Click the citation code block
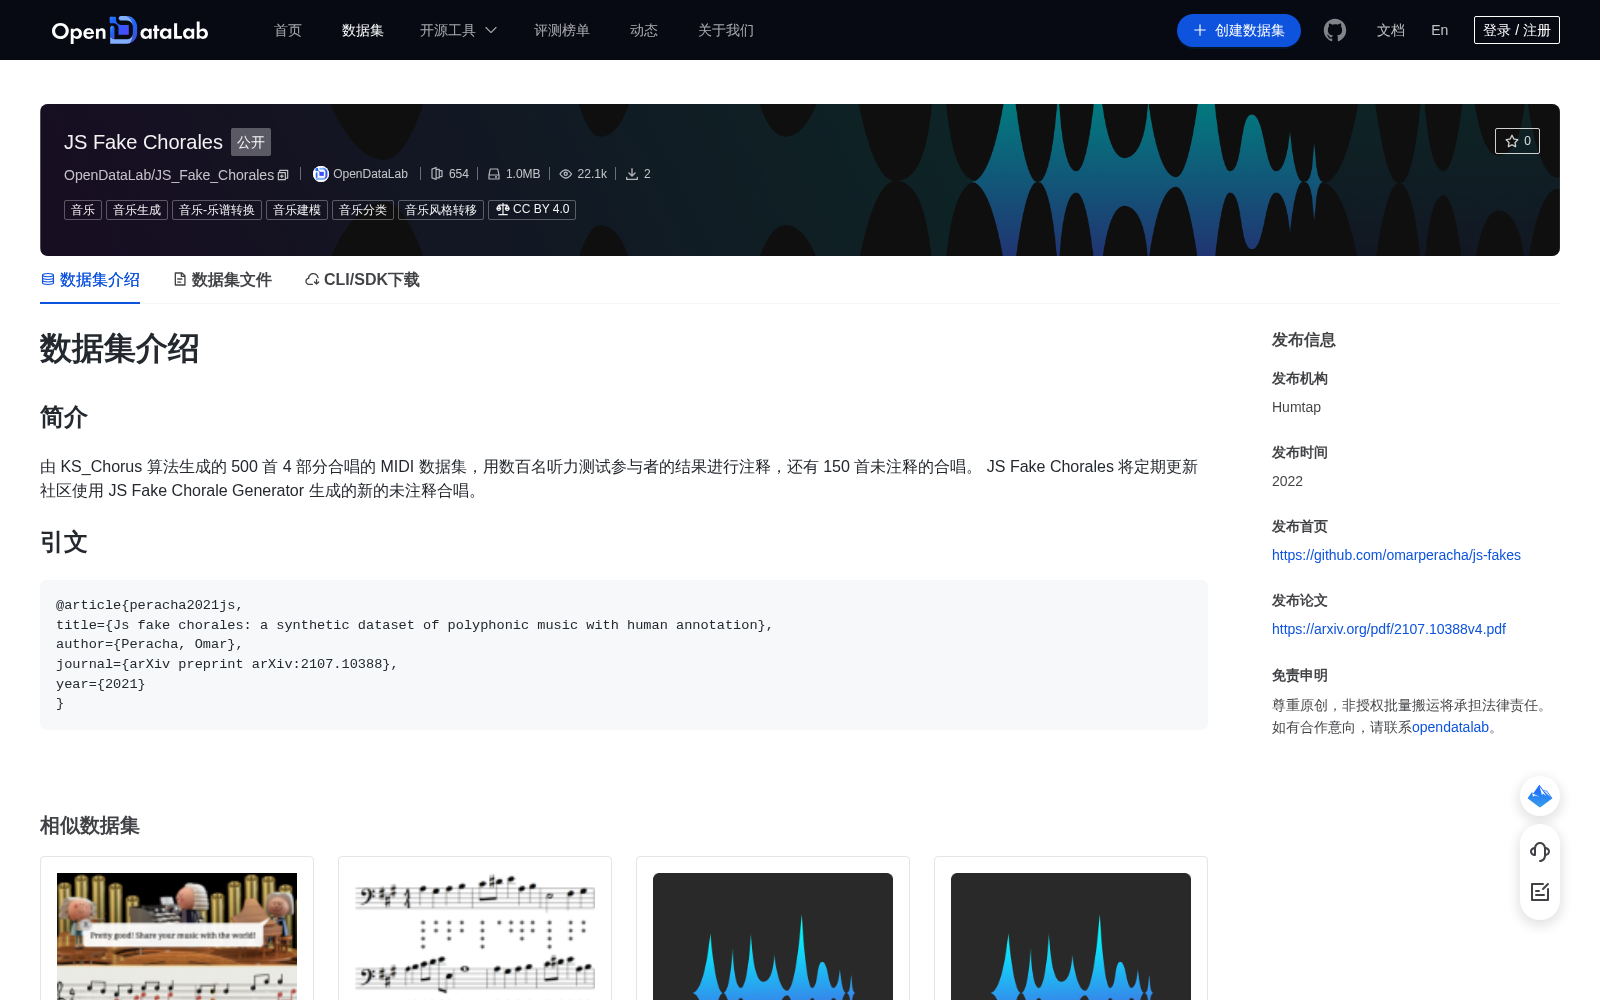1600x1000 pixels. point(624,655)
